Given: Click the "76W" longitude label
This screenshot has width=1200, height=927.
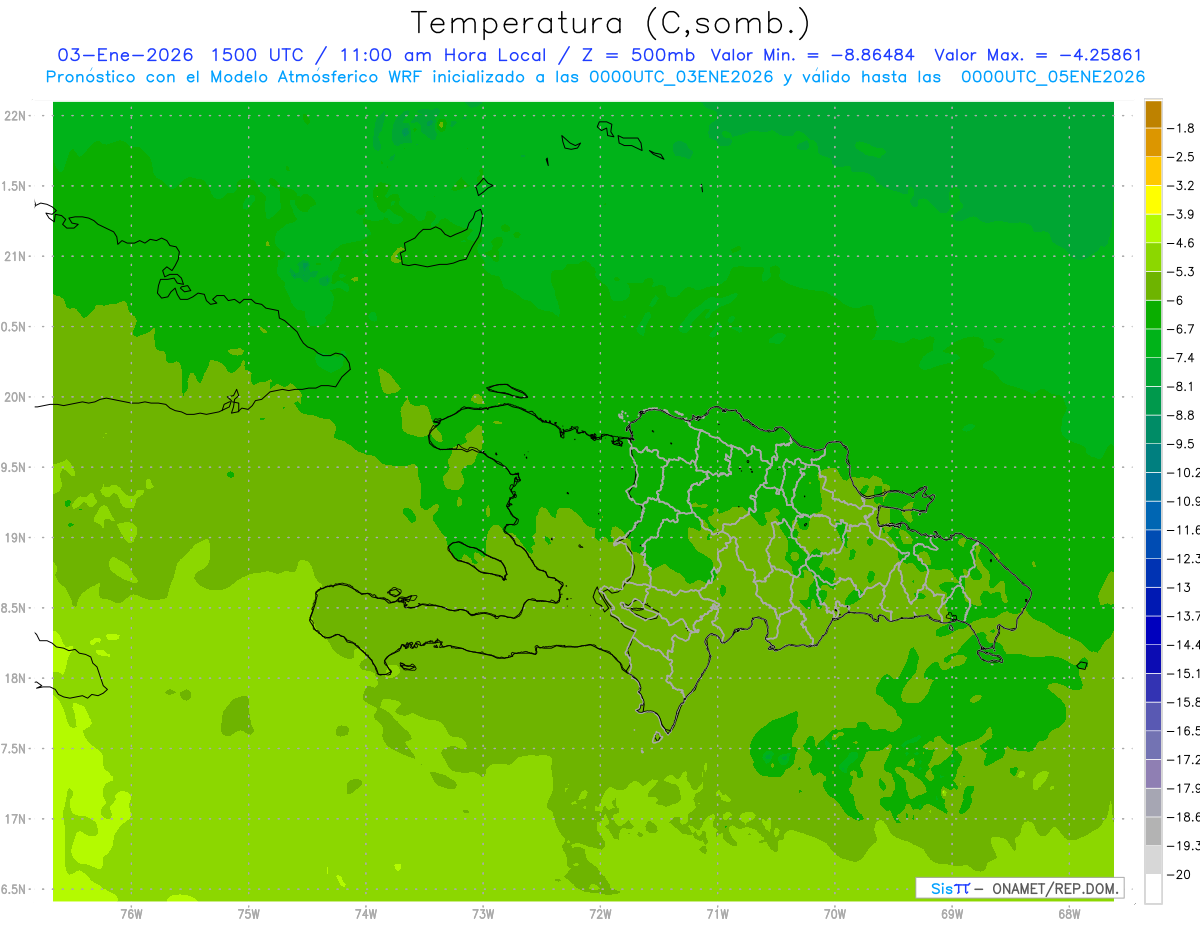Looking at the screenshot, I should [131, 914].
